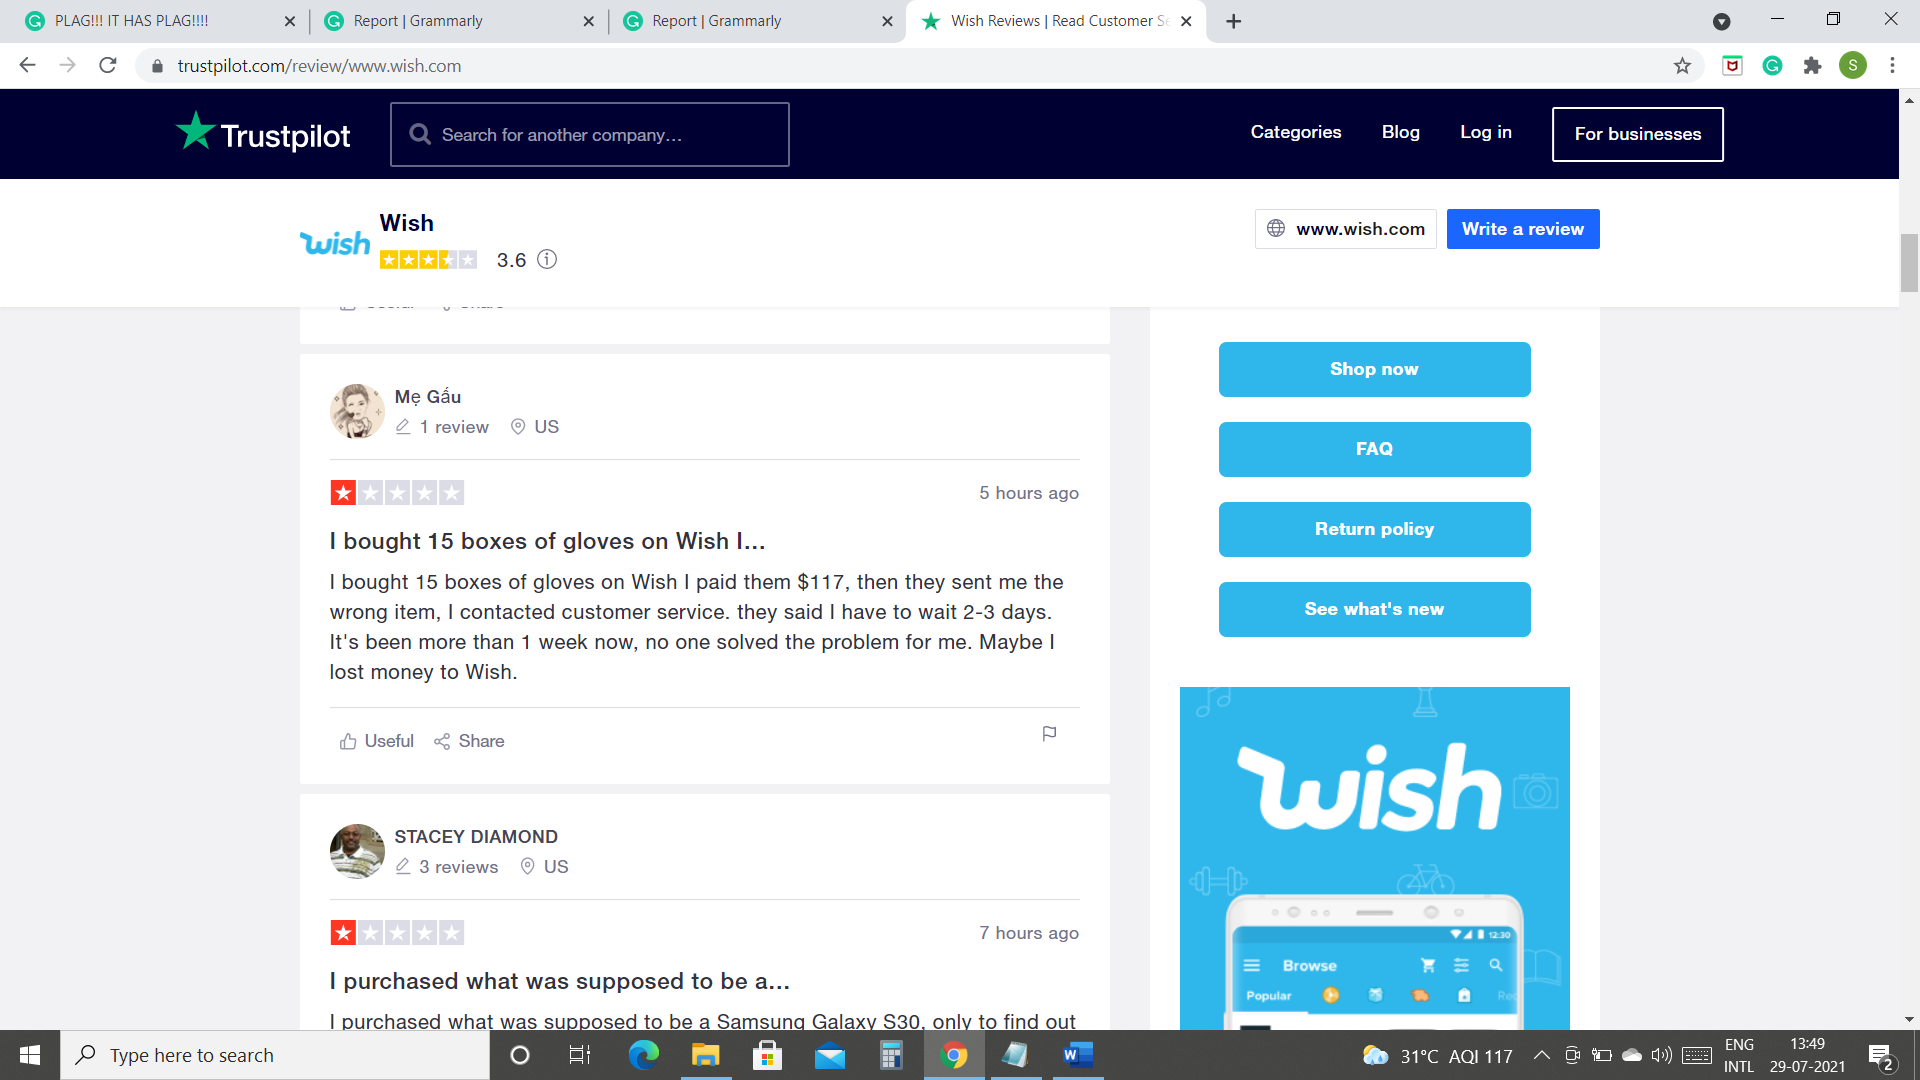Open Chrome three-dot menu
This screenshot has width=1920, height=1080.
pos(1892,66)
